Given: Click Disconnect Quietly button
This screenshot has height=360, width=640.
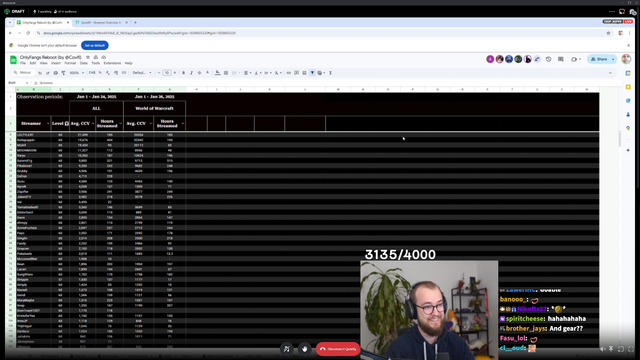Looking at the screenshot, I should point(338,349).
